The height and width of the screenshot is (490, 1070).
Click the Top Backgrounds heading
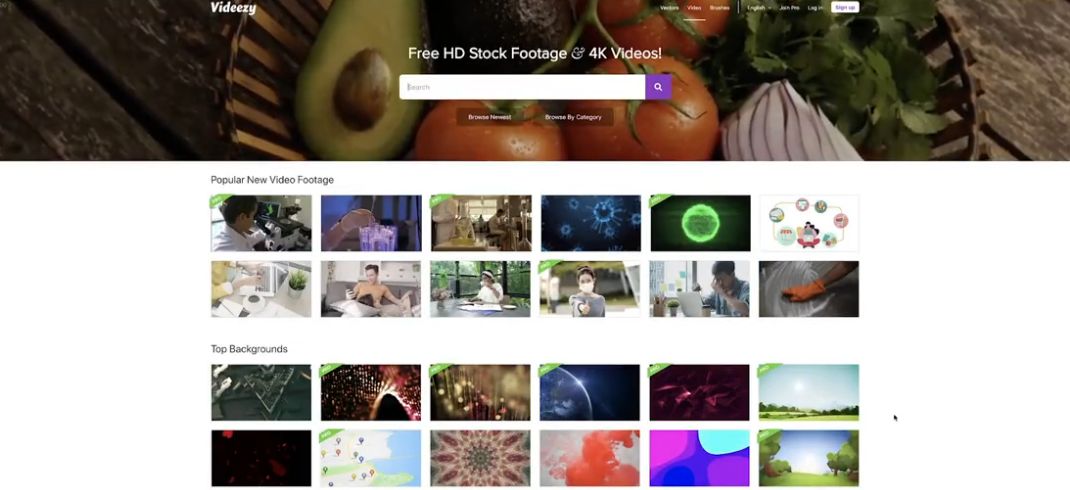point(249,349)
